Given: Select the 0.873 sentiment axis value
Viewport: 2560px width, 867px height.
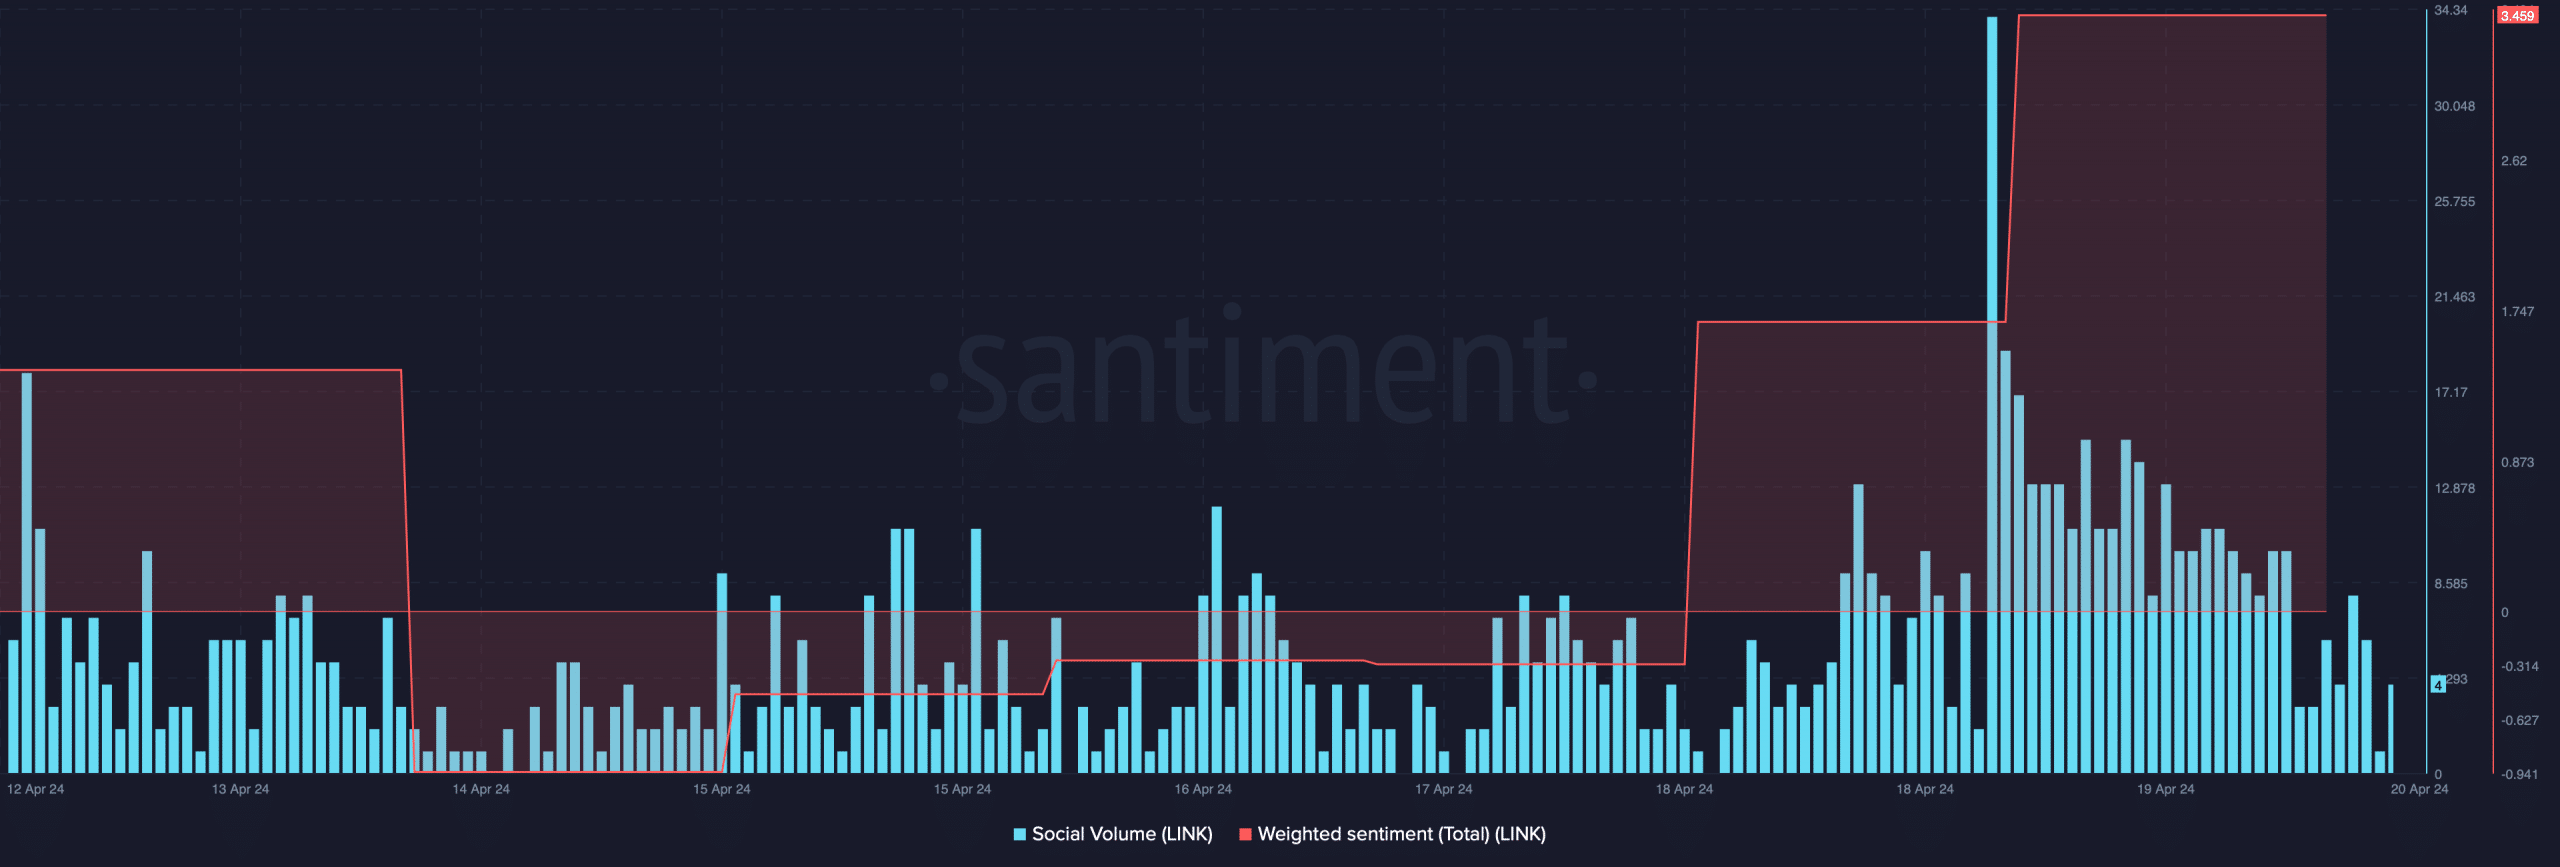Looking at the screenshot, I should click(x=2517, y=462).
